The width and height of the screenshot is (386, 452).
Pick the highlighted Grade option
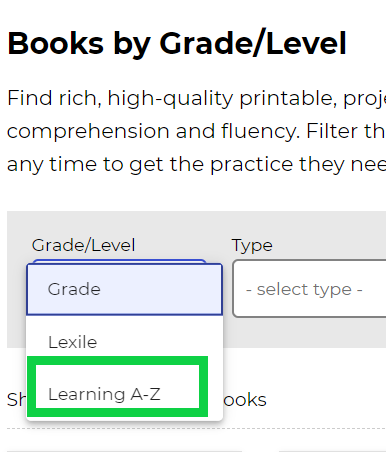124,289
